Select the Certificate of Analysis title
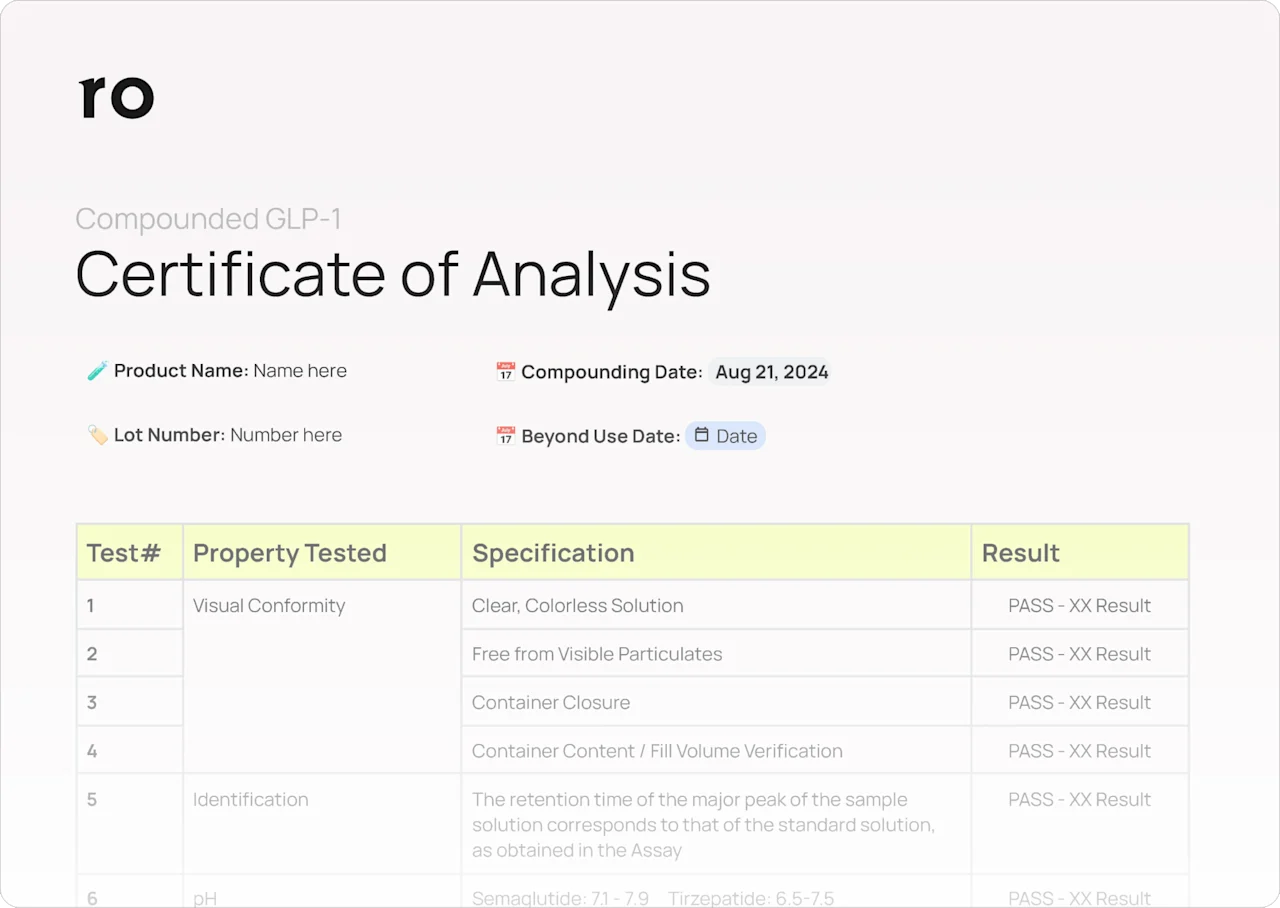Viewport: 1280px width, 908px height. (393, 274)
